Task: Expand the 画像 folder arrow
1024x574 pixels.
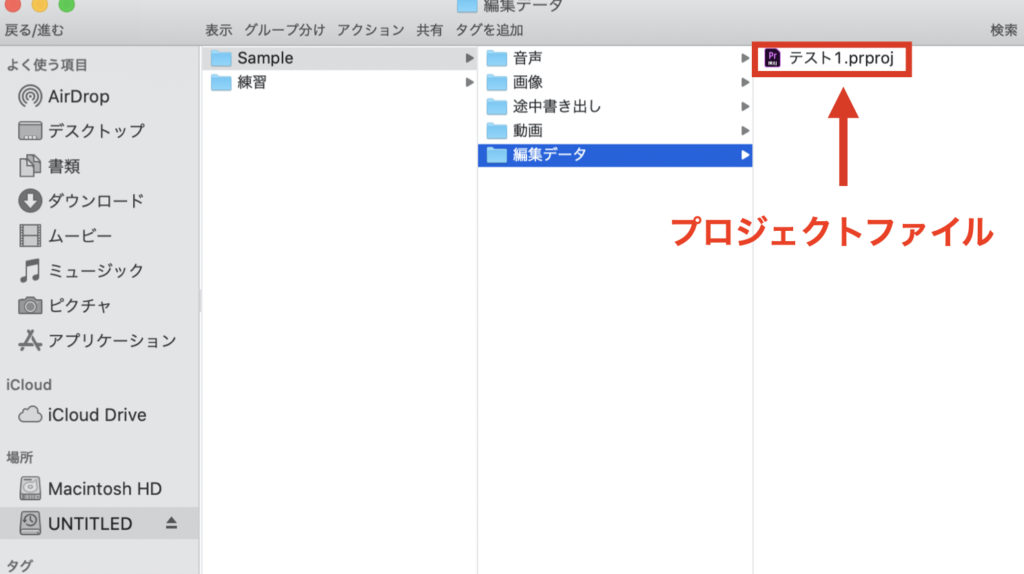Action: (744, 82)
